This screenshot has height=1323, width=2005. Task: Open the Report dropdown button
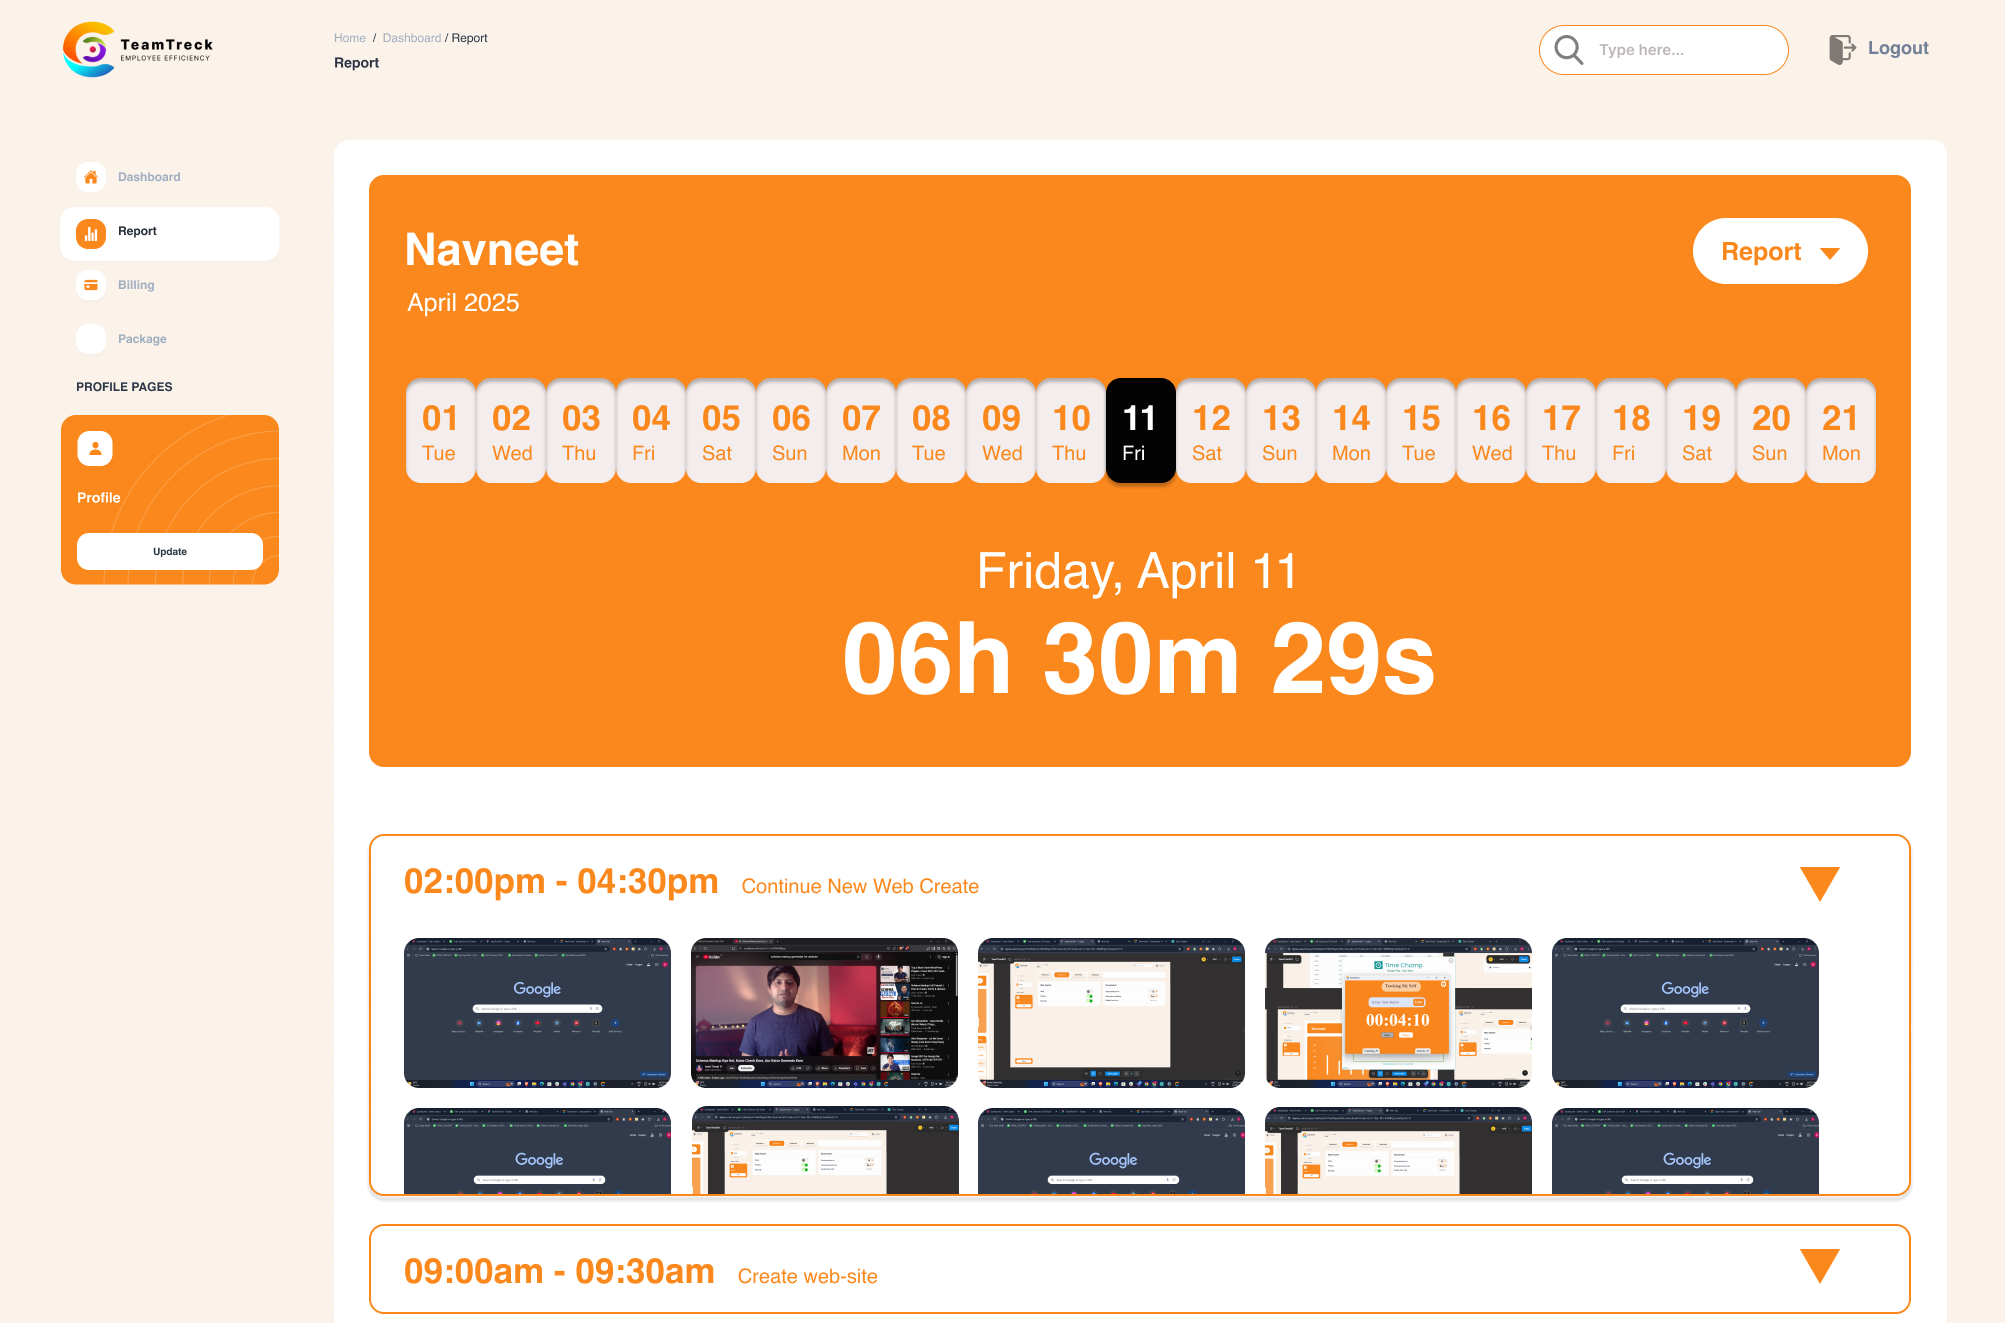[1780, 251]
